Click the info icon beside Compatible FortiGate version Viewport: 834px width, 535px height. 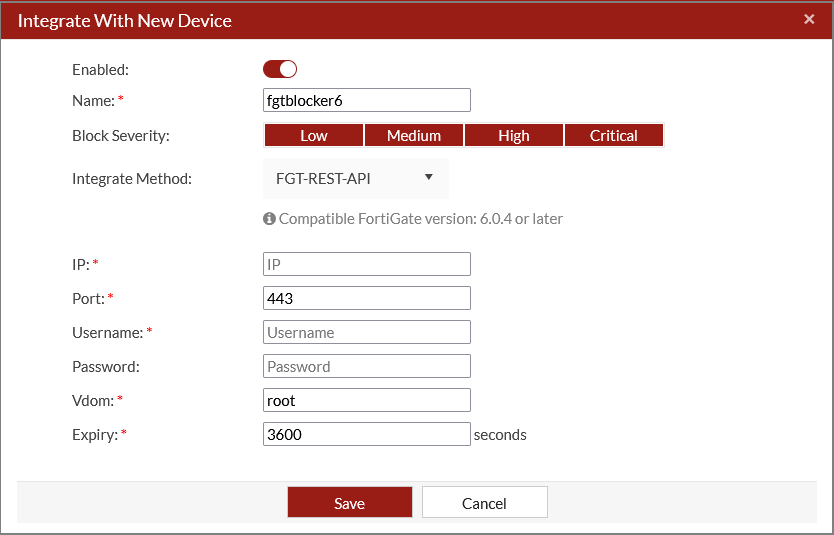269,218
